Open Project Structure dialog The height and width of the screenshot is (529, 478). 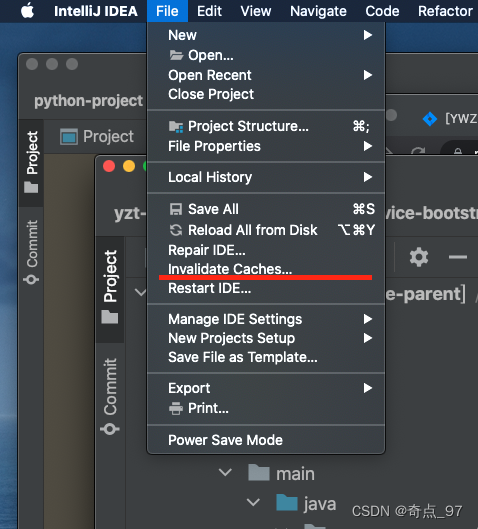tap(266, 126)
